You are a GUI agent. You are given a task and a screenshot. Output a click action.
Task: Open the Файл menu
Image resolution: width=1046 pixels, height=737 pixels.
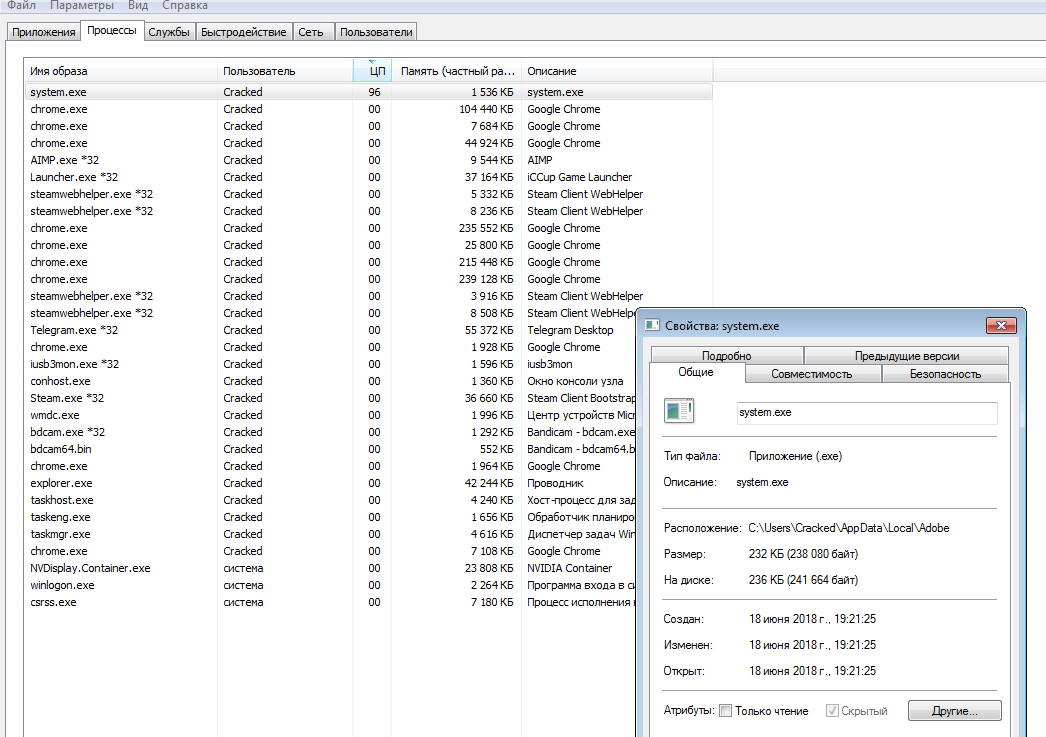[21, 6]
